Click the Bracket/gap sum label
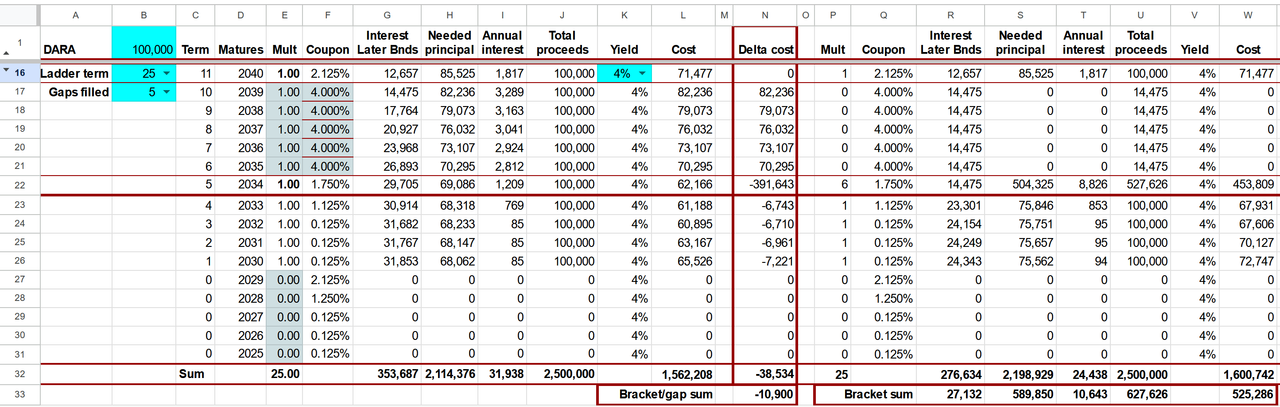This screenshot has width=1280, height=407. 668,394
